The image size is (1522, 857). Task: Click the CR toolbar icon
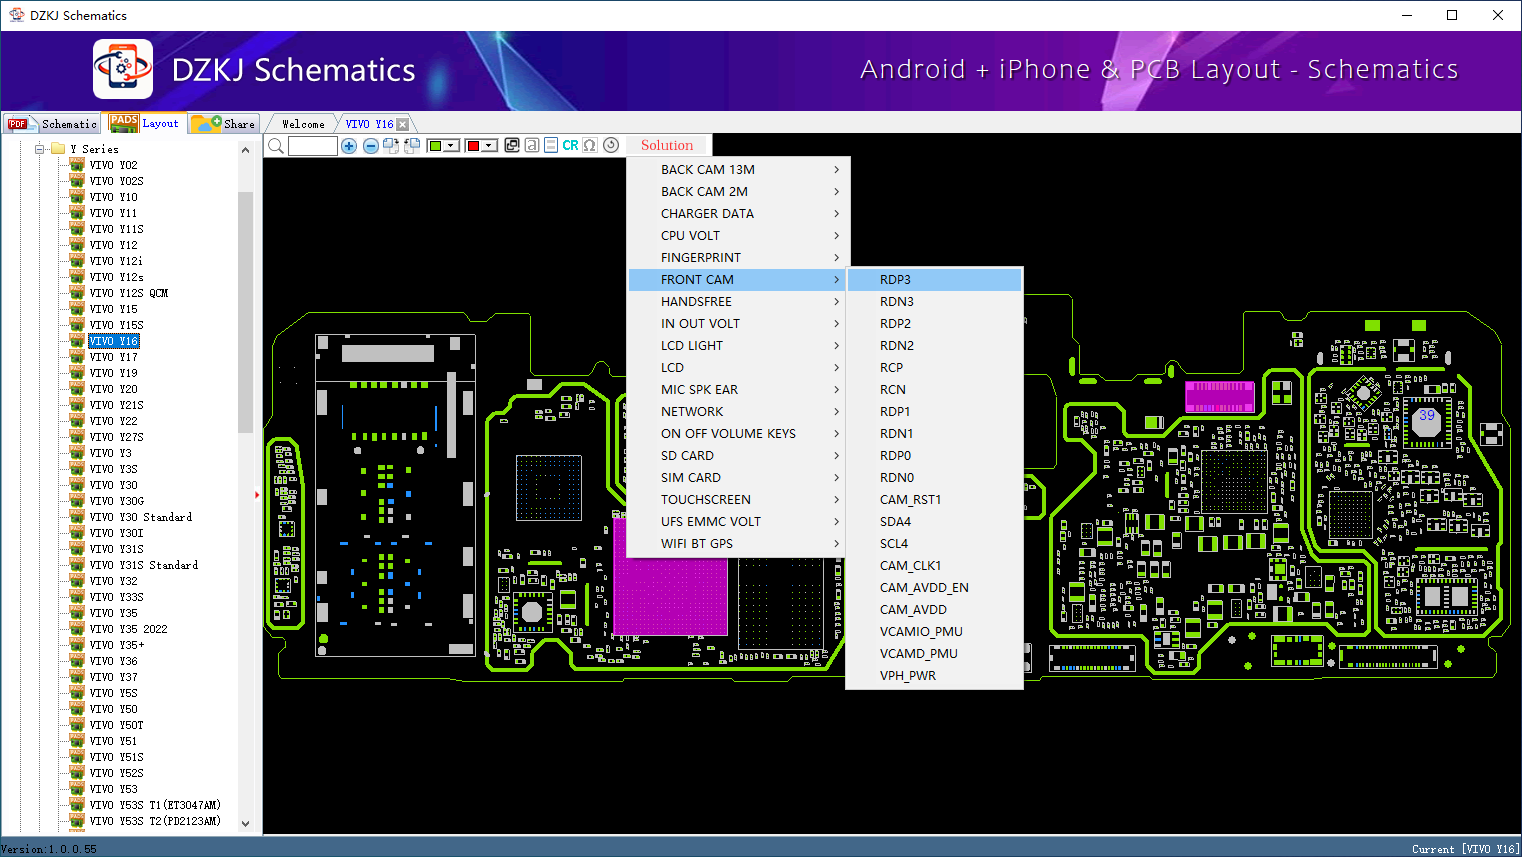tap(570, 146)
